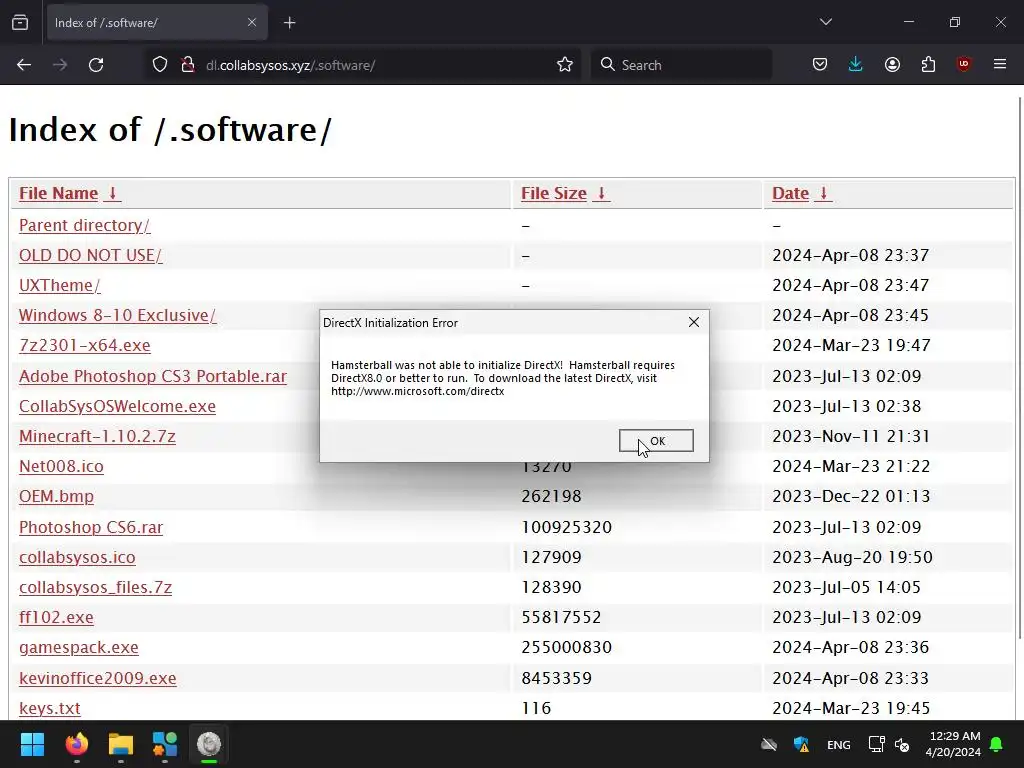Select the Index of /.software/ tab
This screenshot has height=768, width=1024.
click(x=157, y=23)
